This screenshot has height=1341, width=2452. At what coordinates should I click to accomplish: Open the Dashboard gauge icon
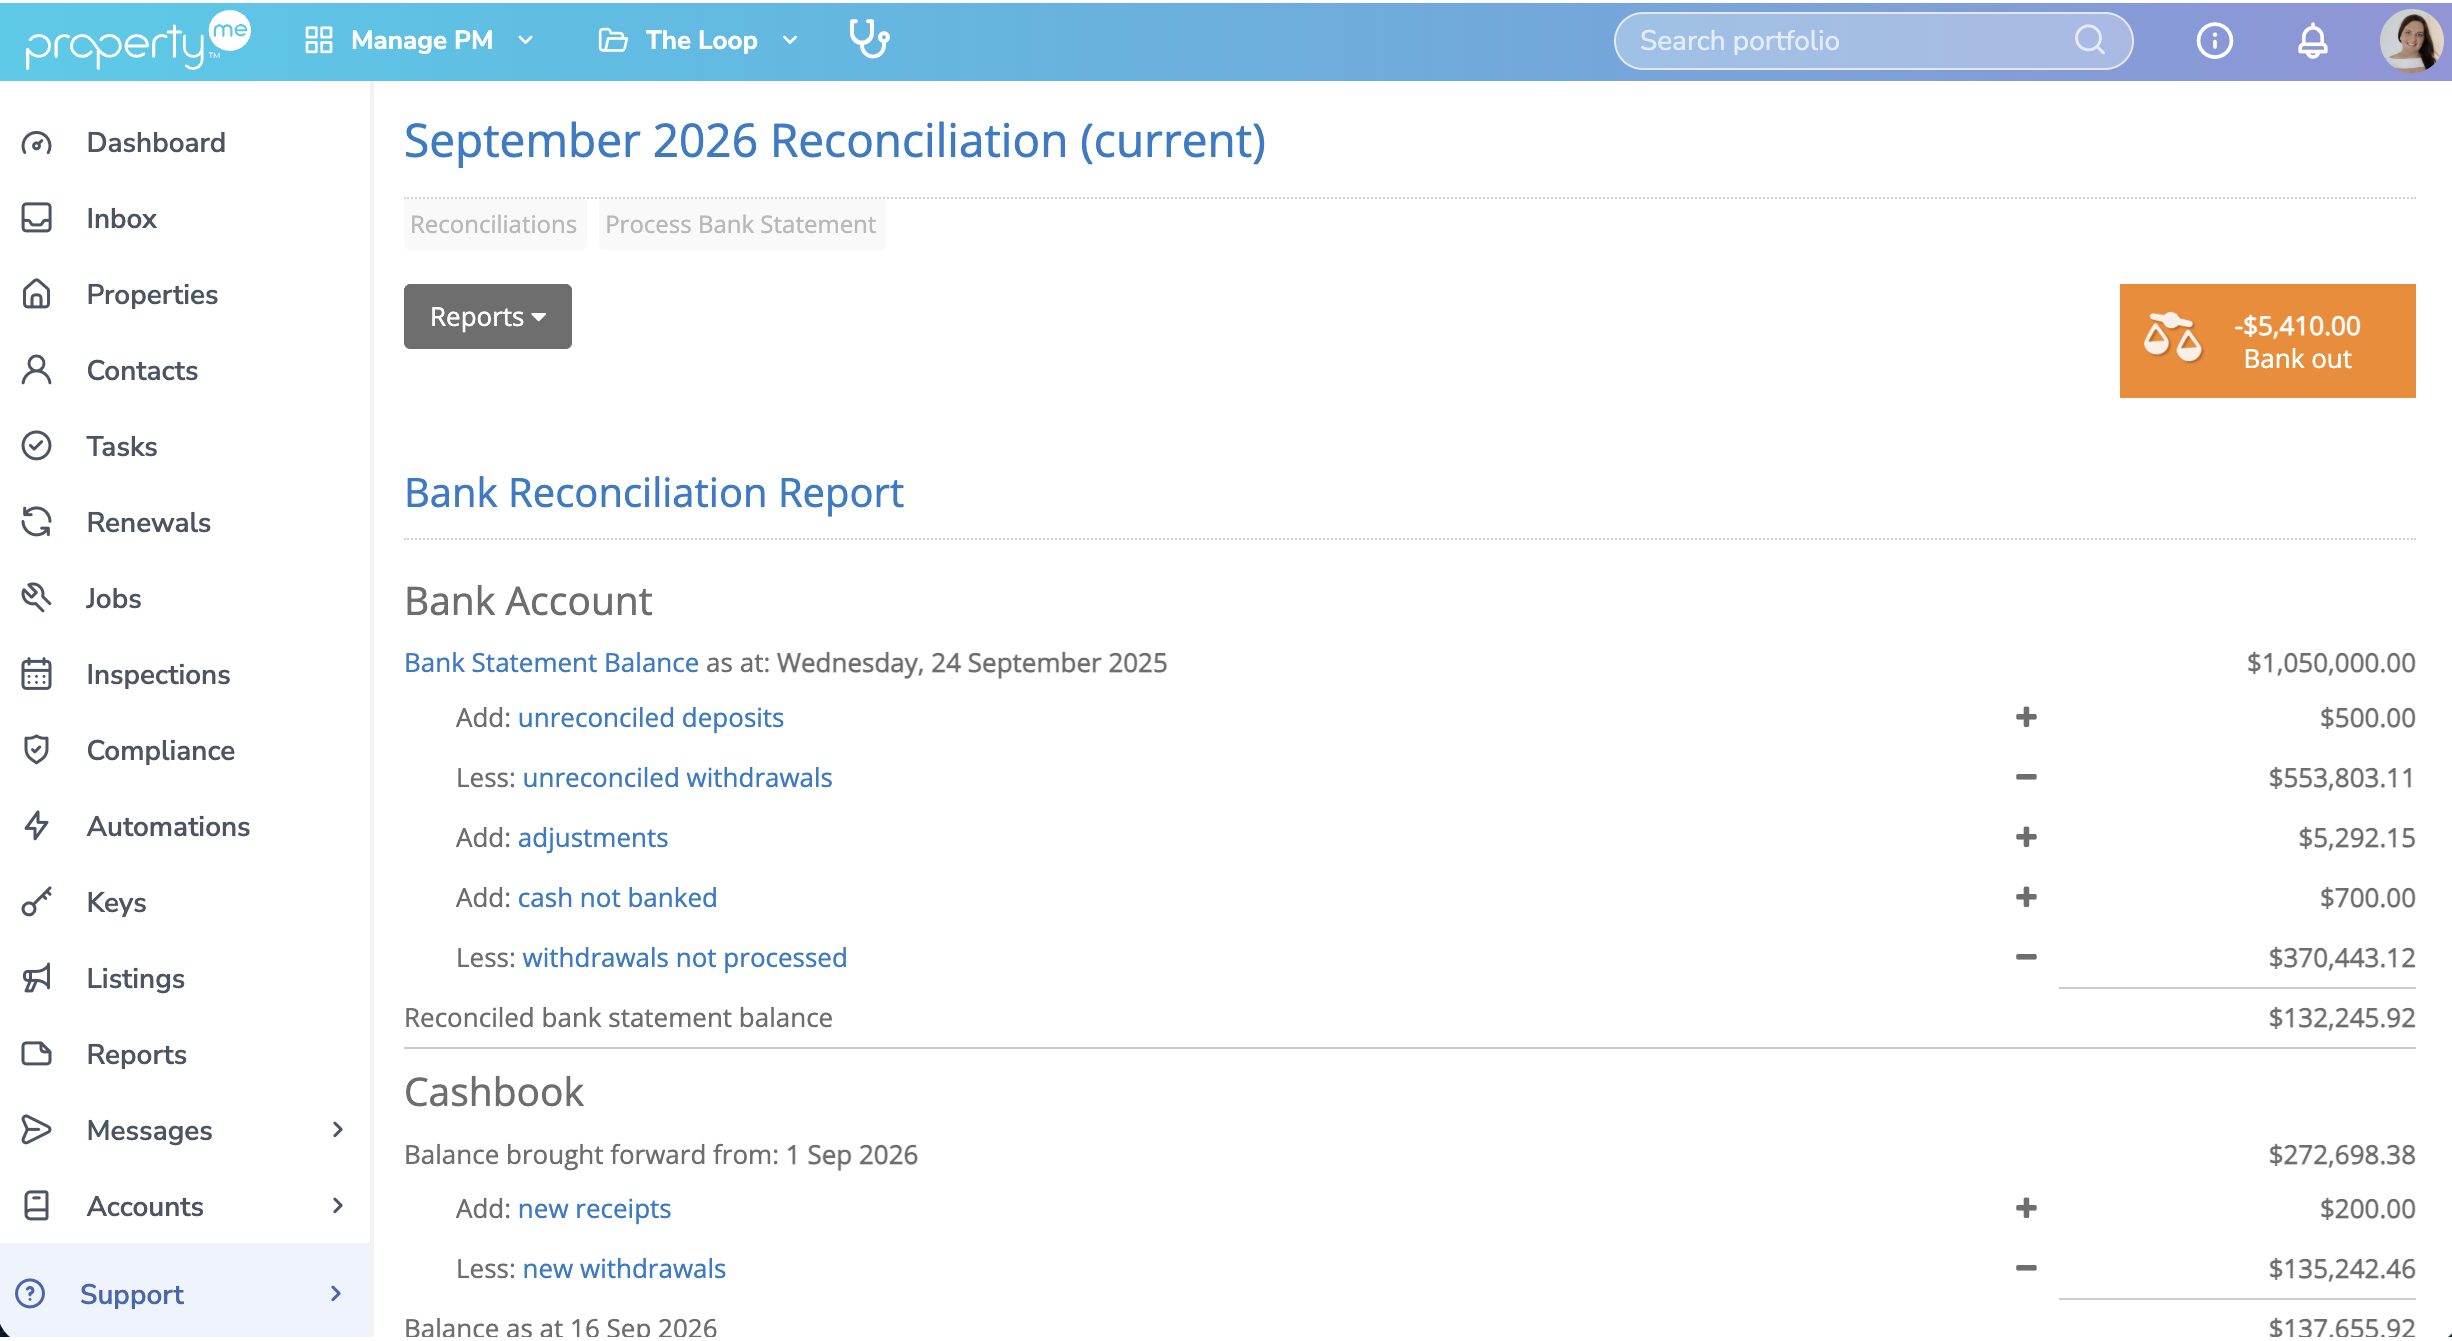pyautogui.click(x=37, y=143)
